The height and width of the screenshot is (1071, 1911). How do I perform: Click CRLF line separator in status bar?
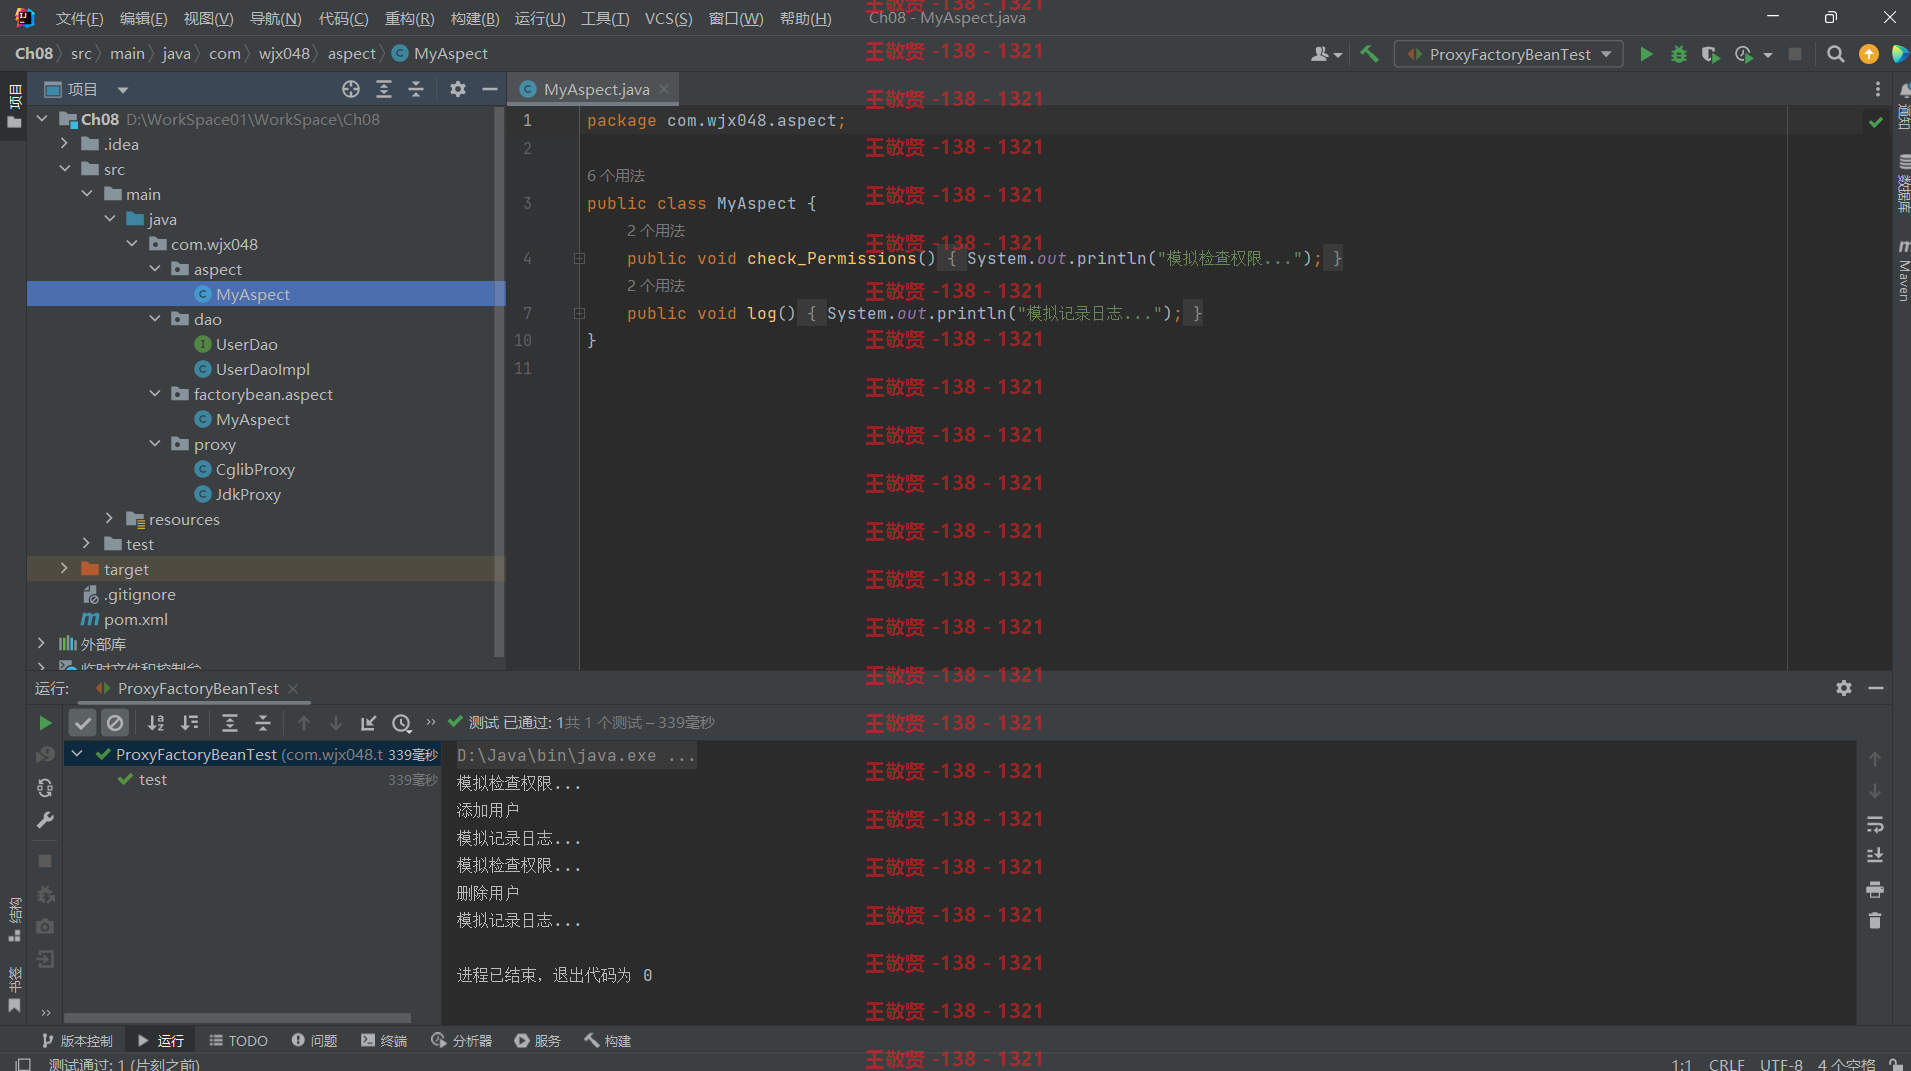click(x=1727, y=1064)
